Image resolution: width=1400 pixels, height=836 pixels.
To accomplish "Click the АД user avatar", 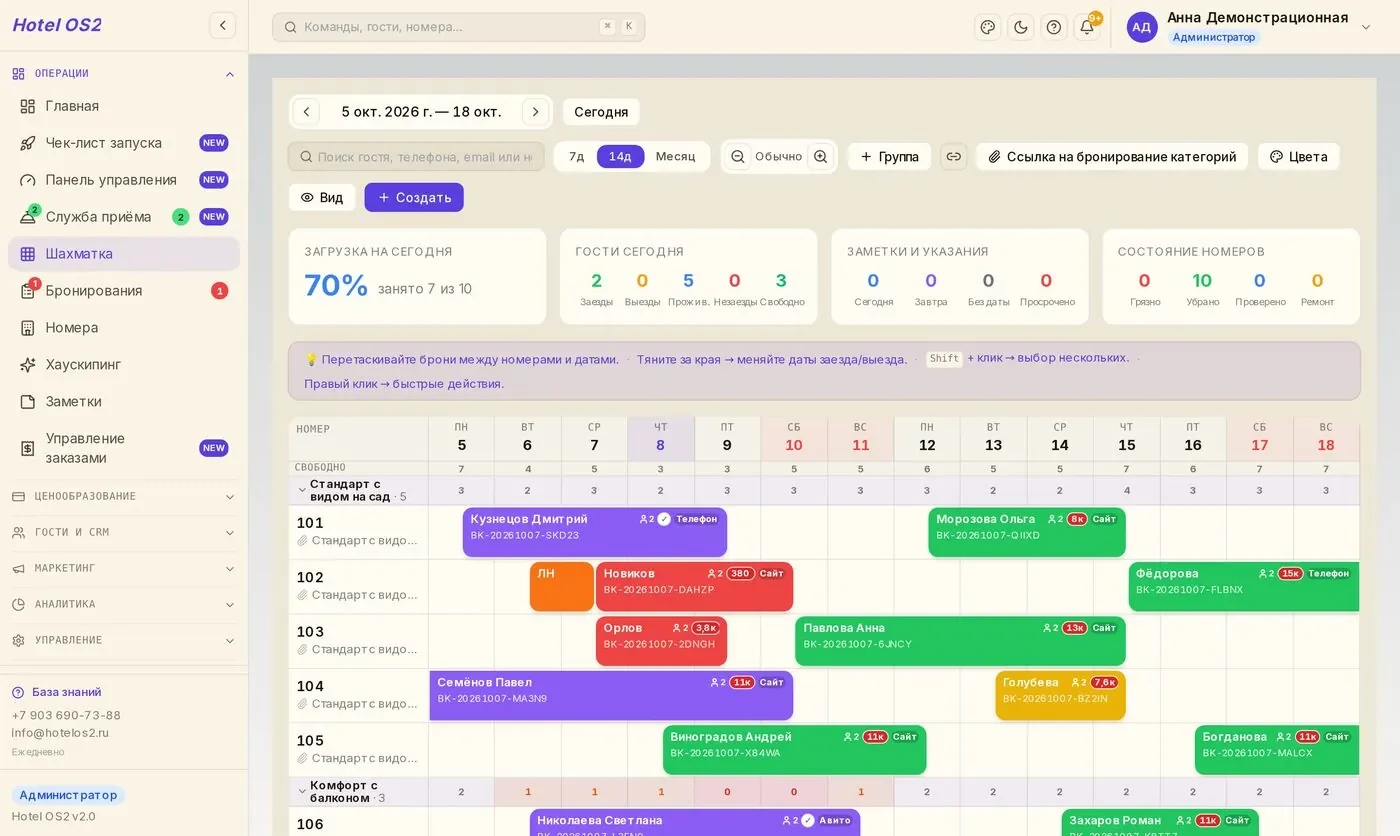I will [1142, 27].
